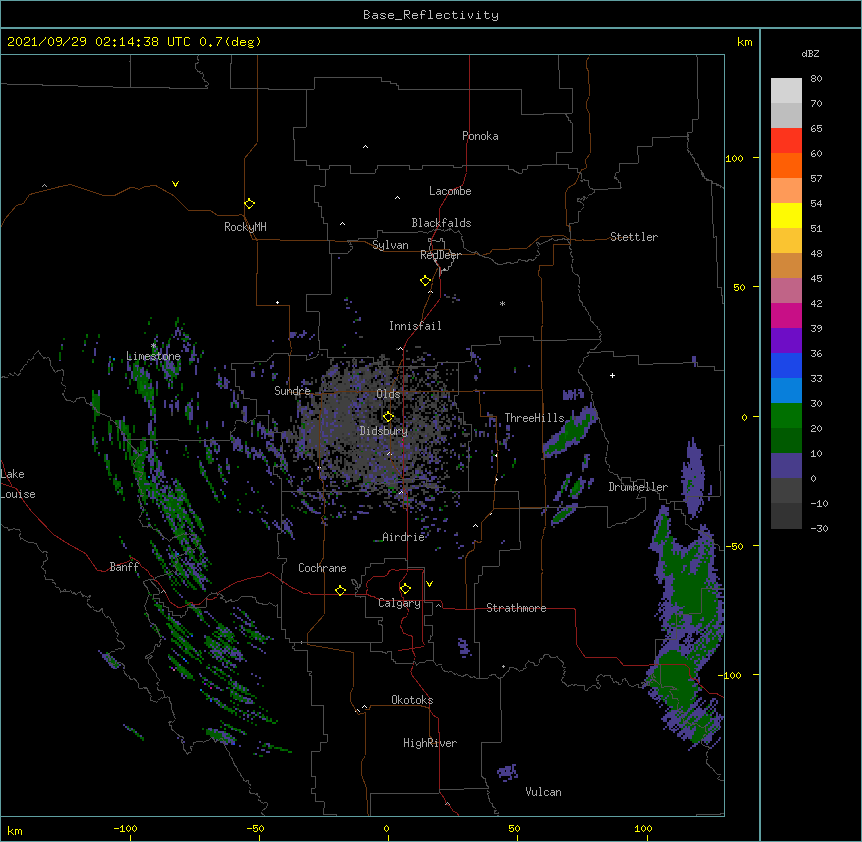
Task: Click the Airdrie label
Action: click(404, 537)
